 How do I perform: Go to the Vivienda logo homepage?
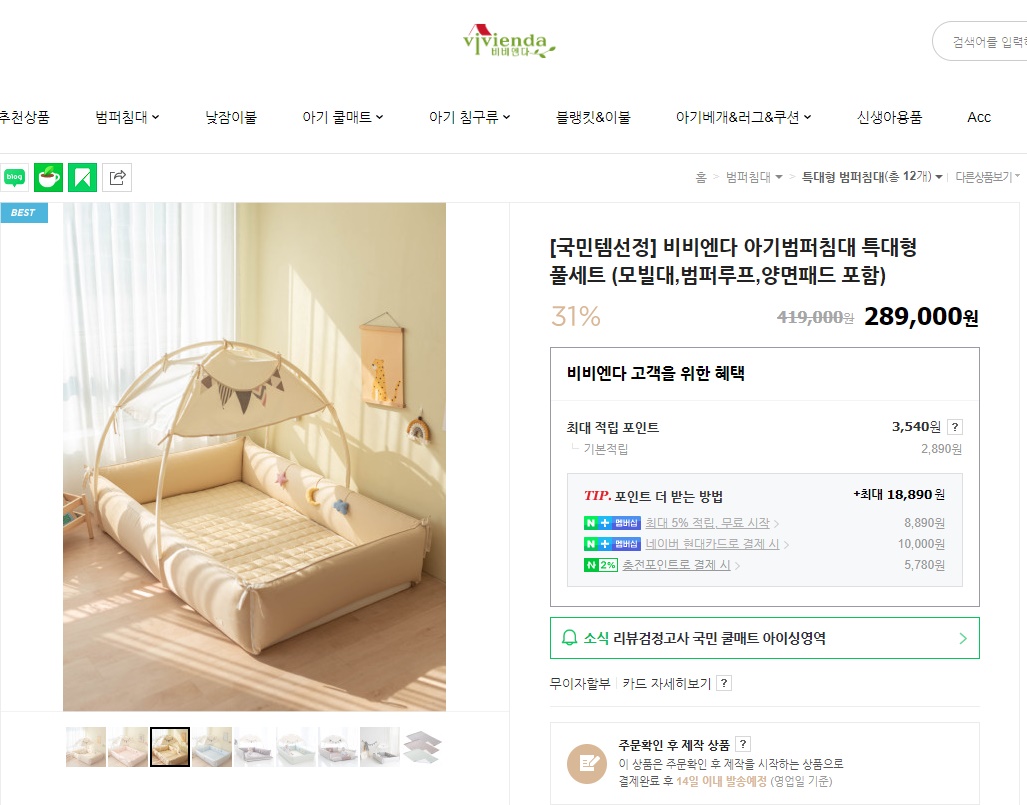[509, 41]
